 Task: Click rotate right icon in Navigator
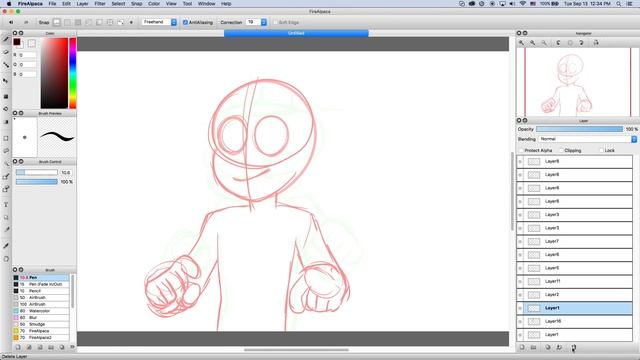coord(582,43)
